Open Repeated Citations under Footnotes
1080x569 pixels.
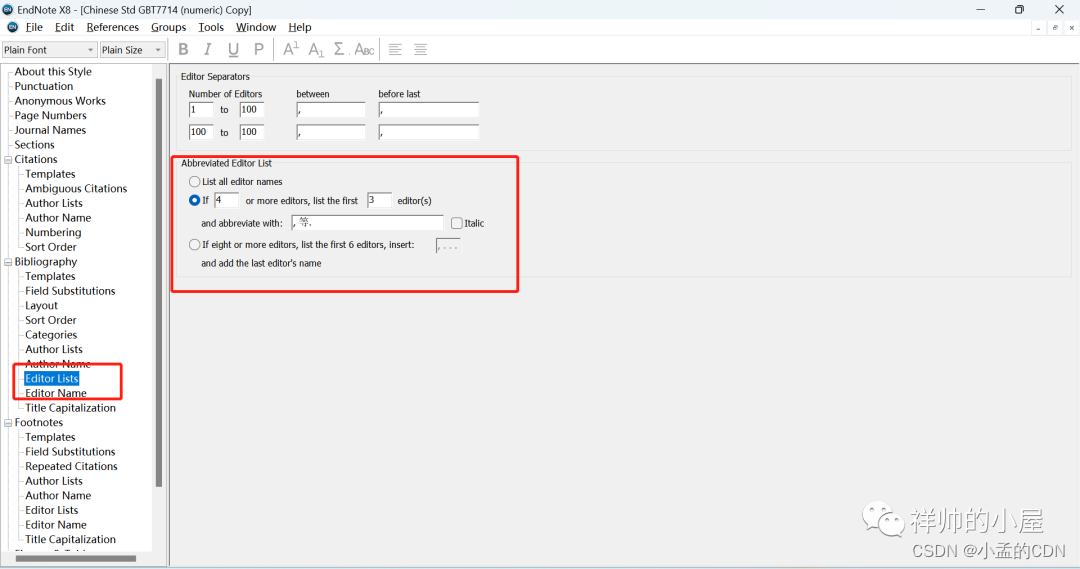pos(71,466)
